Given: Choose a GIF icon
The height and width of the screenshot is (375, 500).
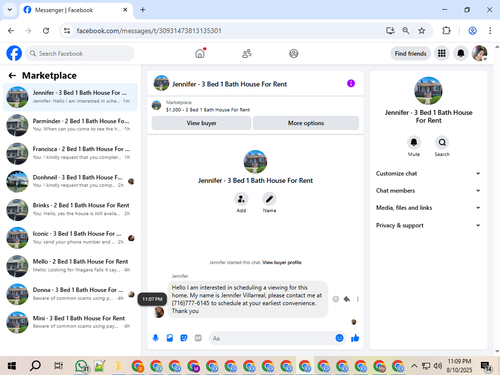Looking at the screenshot, I should (198, 338).
